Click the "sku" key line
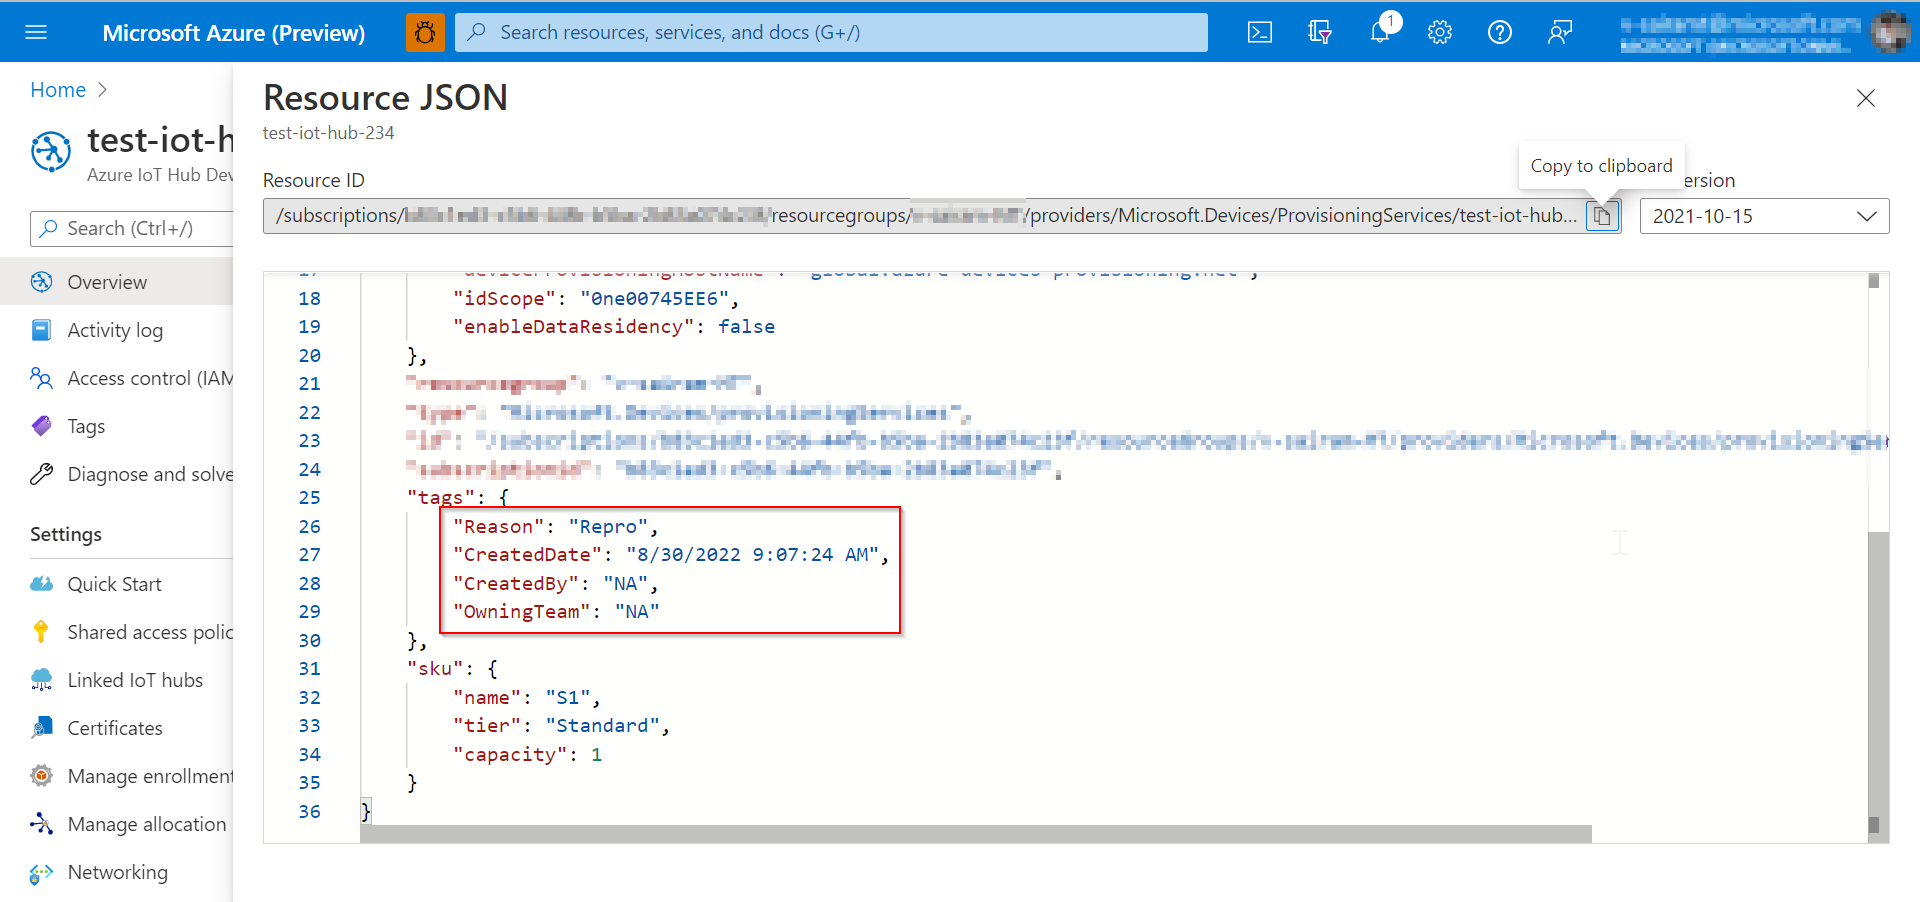 tap(452, 669)
